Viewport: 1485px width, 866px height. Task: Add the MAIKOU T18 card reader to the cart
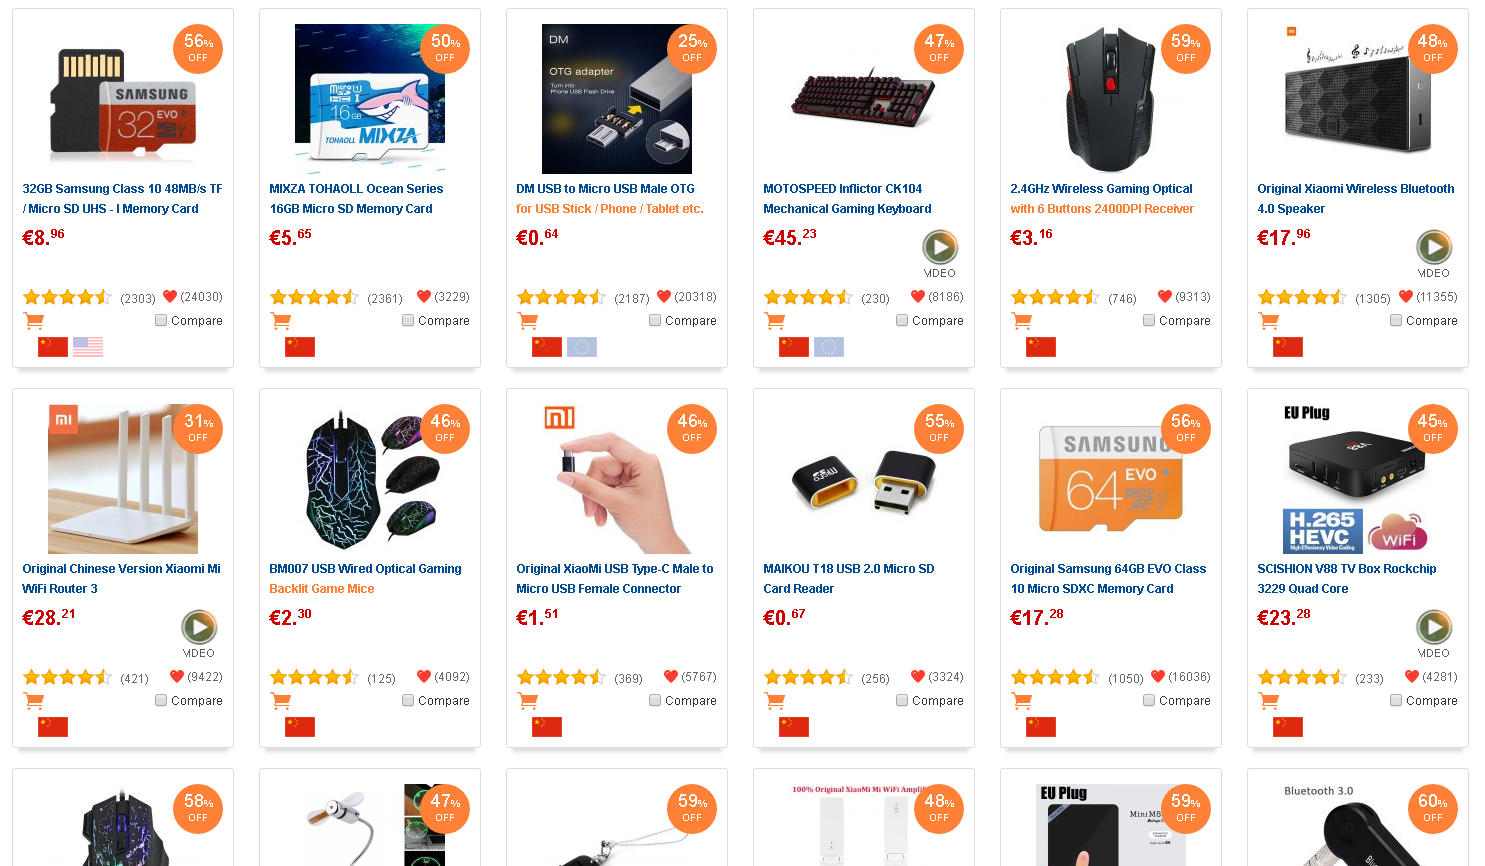click(774, 701)
